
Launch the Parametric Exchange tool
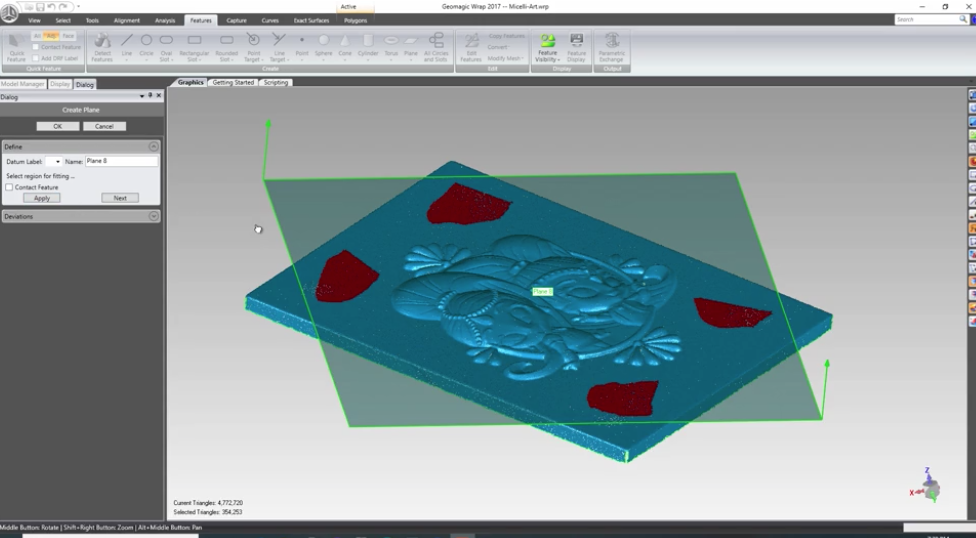[612, 47]
